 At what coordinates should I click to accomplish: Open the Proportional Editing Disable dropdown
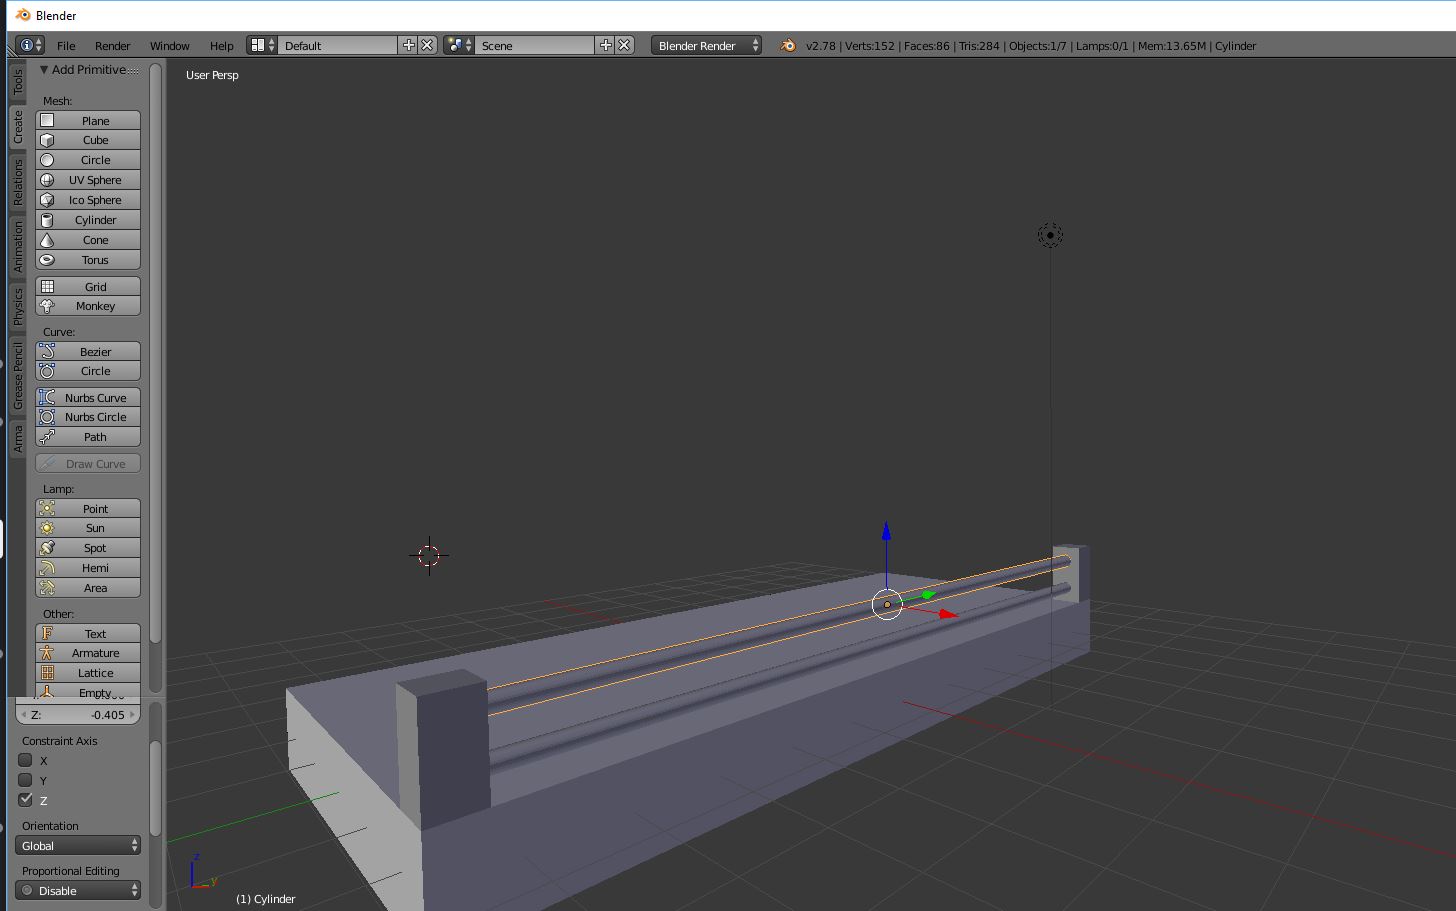[78, 891]
